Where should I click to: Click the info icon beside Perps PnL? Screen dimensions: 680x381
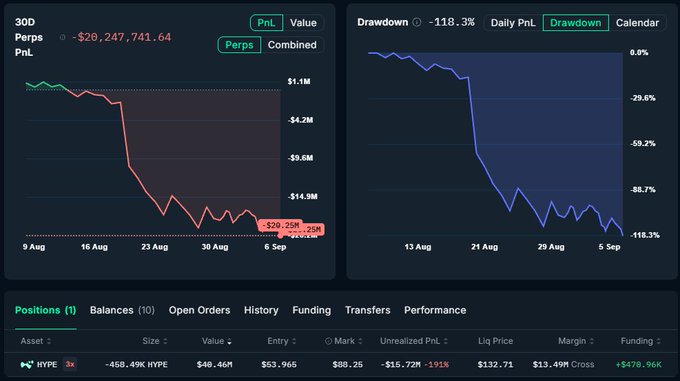[x=62, y=37]
